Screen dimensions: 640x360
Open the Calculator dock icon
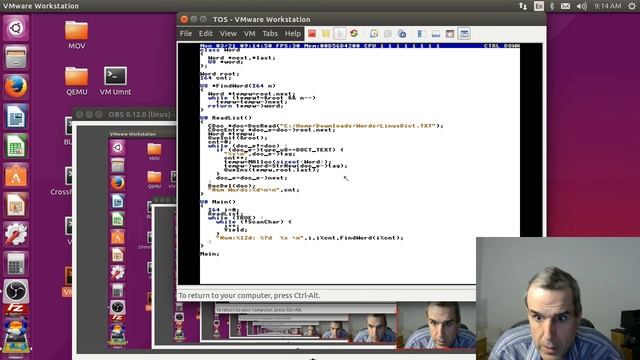[16, 263]
